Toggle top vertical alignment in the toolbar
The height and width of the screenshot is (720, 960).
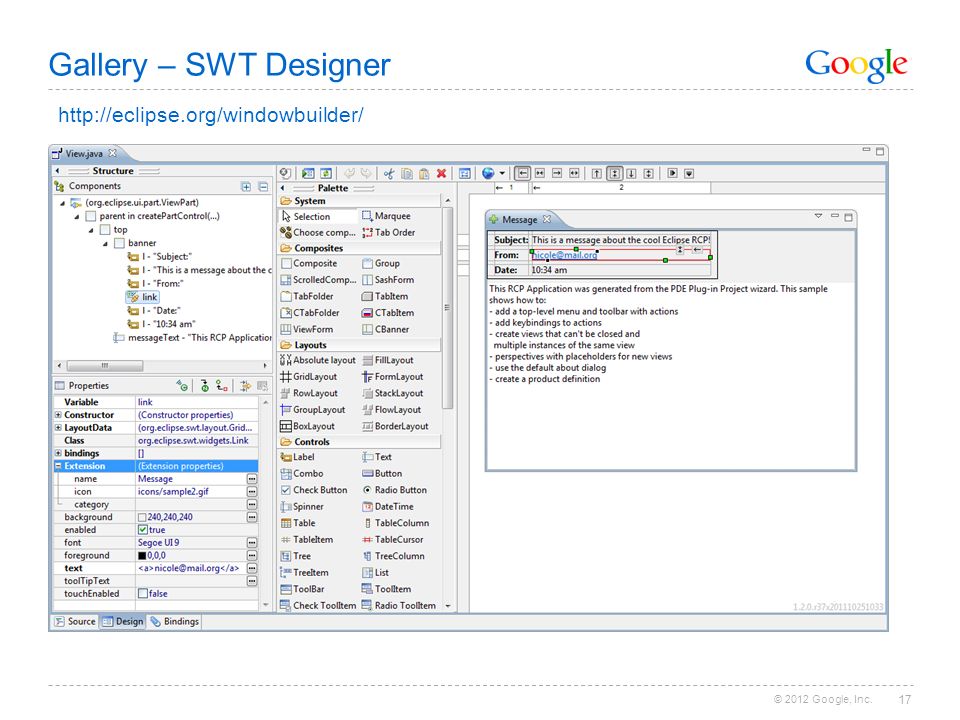click(597, 174)
